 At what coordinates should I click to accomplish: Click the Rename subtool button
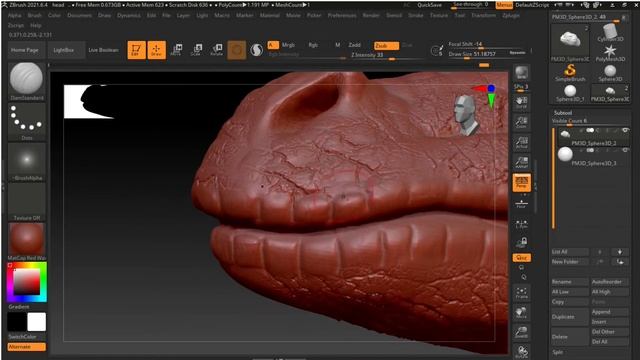pyautogui.click(x=570, y=282)
